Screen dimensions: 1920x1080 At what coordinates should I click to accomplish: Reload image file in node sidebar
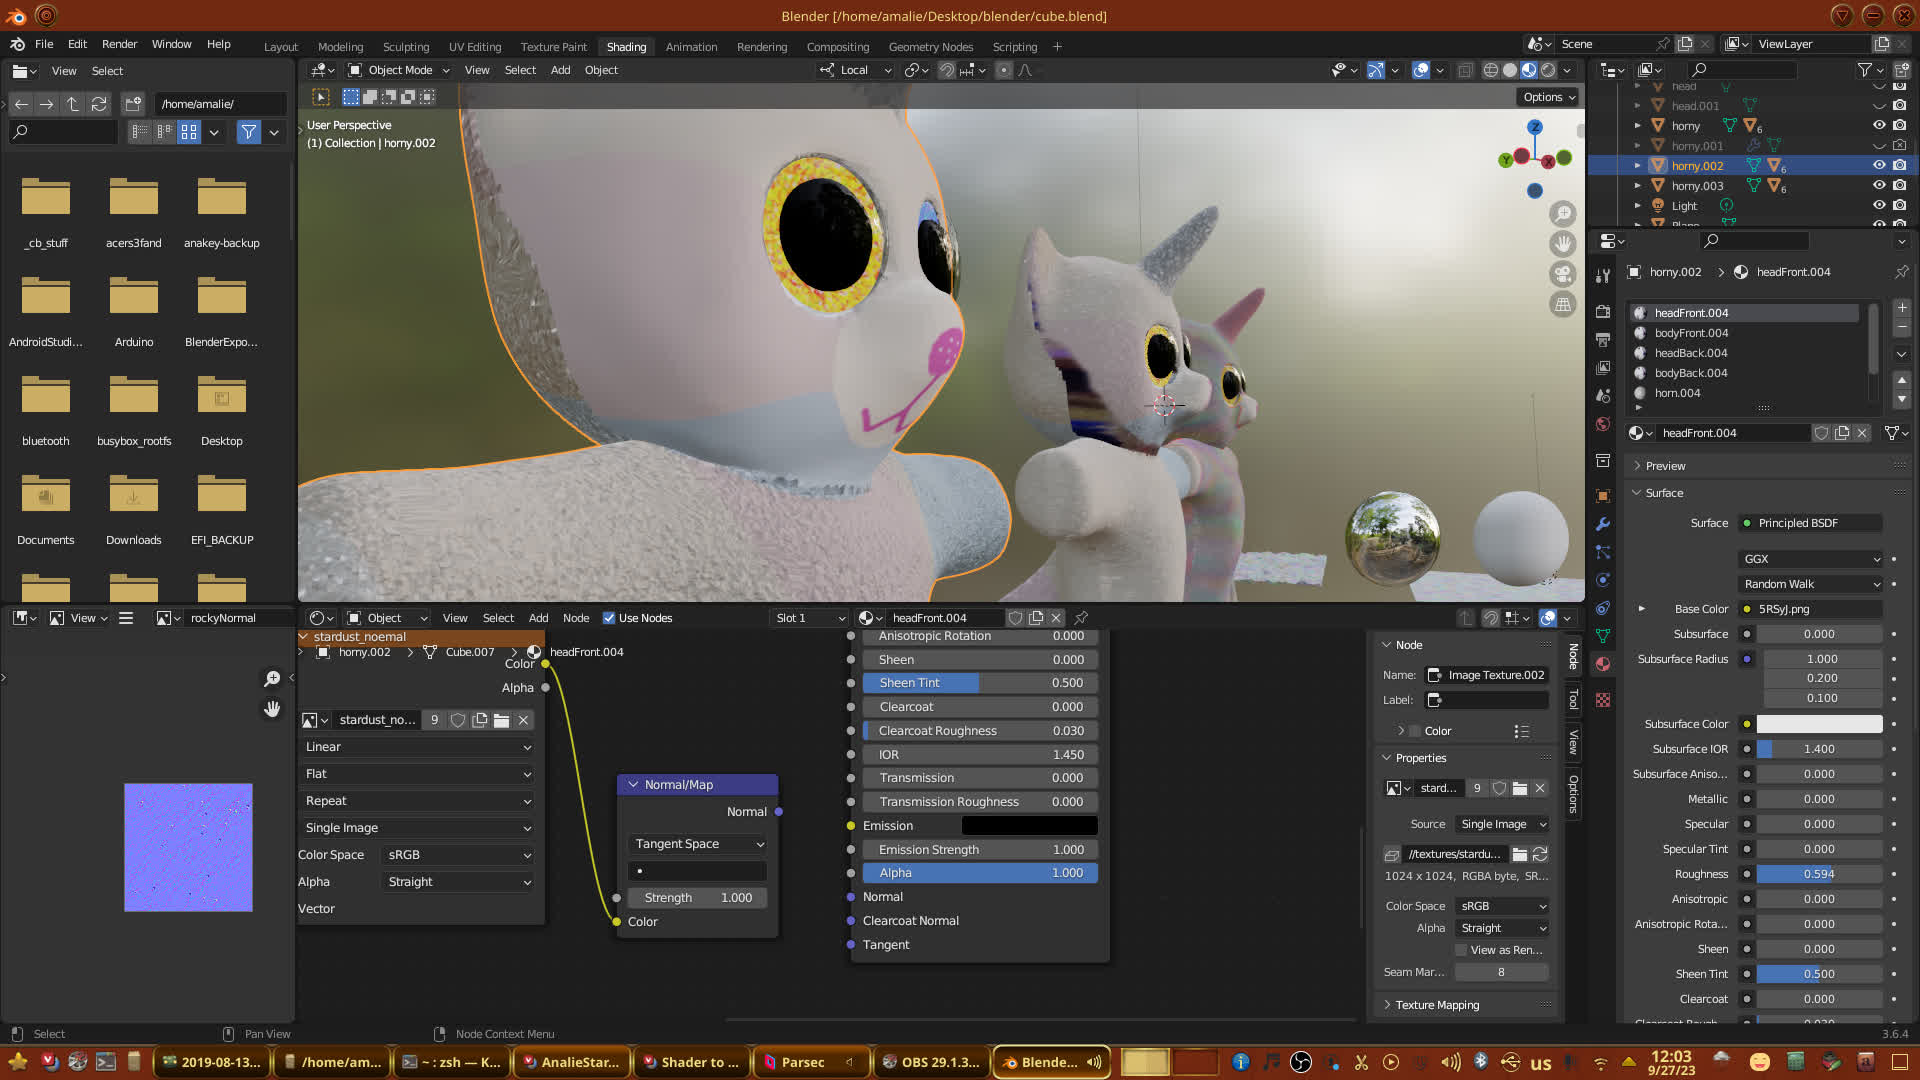pyautogui.click(x=1540, y=854)
